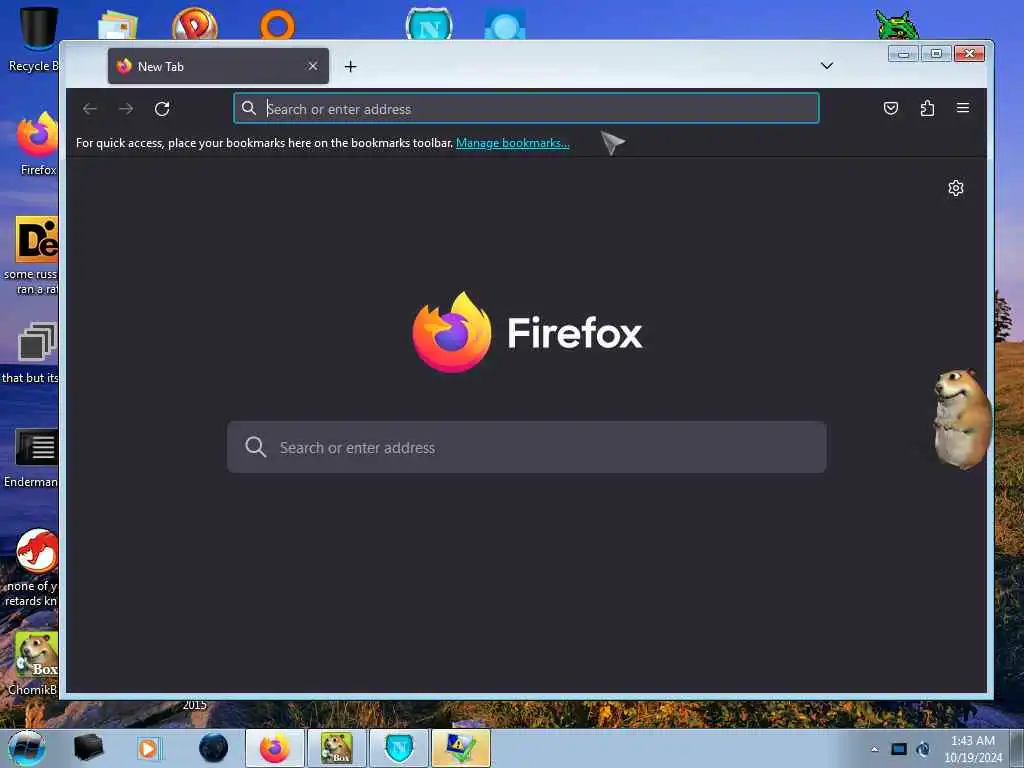Screen dimensions: 1024x768
Task: Open the dark globe taskbar icon
Action: point(213,748)
